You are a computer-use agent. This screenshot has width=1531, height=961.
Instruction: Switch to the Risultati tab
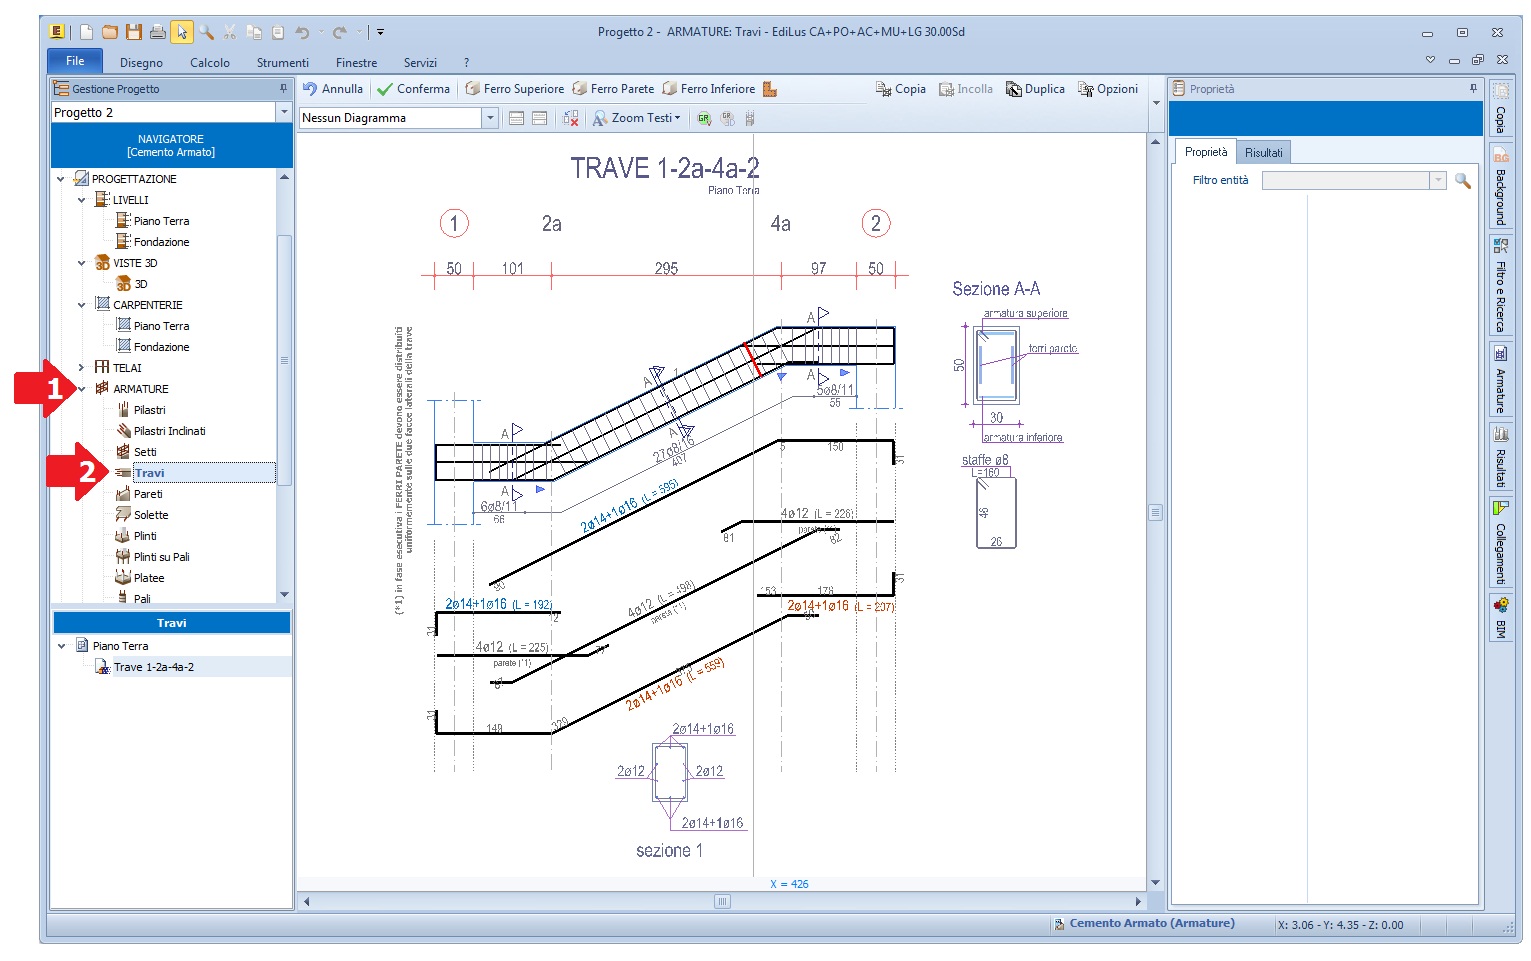click(1263, 153)
